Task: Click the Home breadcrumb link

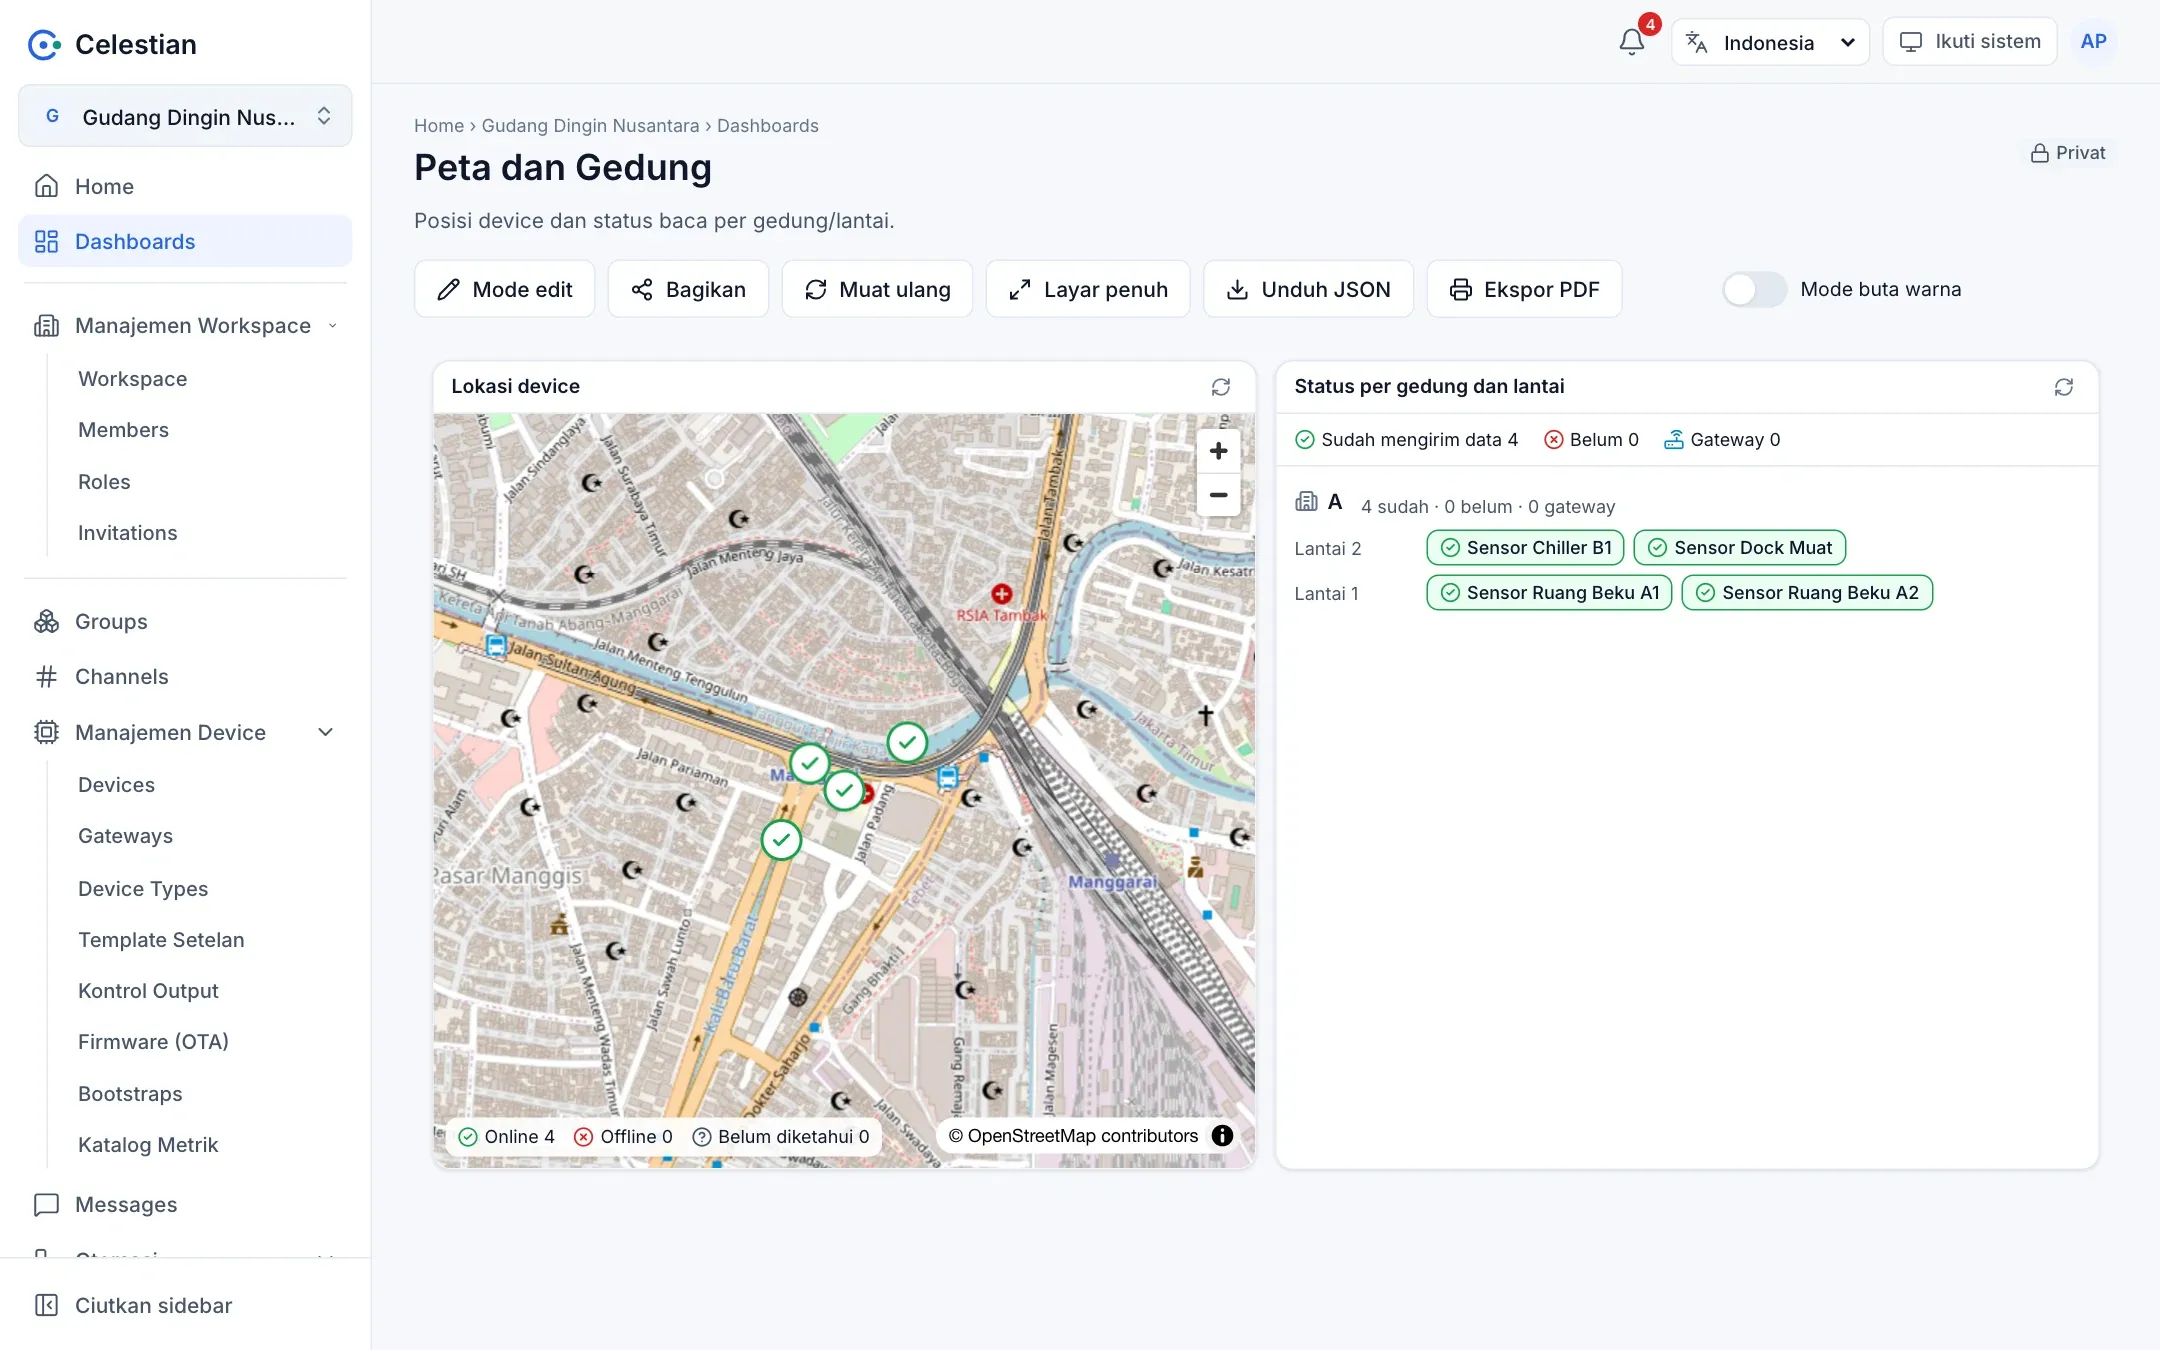Action: pos(439,126)
